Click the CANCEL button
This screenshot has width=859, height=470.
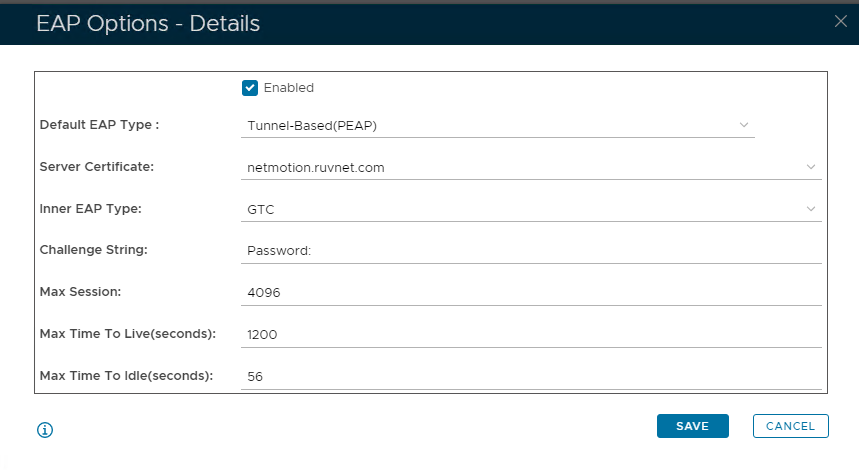pyautogui.click(x=790, y=426)
